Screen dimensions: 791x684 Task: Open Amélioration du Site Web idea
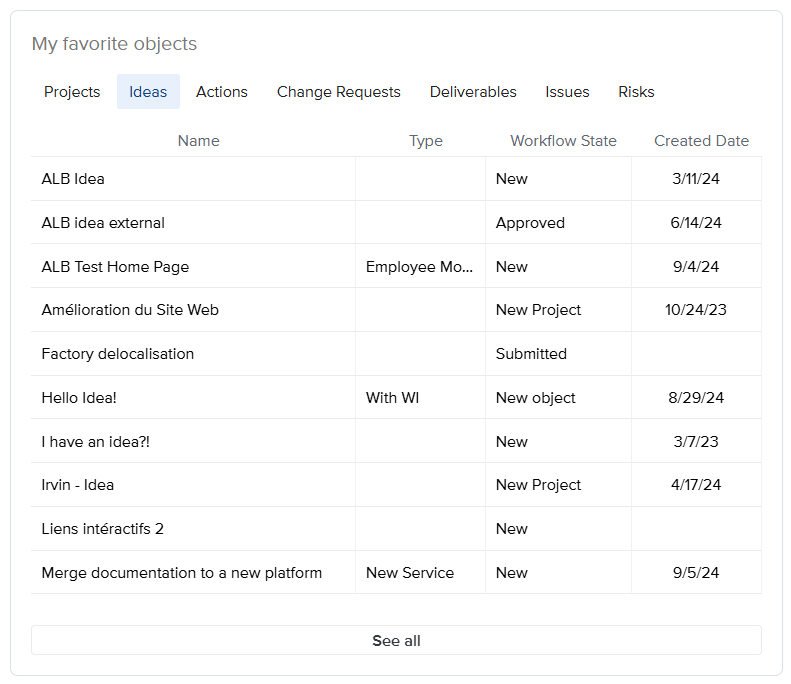pos(130,310)
